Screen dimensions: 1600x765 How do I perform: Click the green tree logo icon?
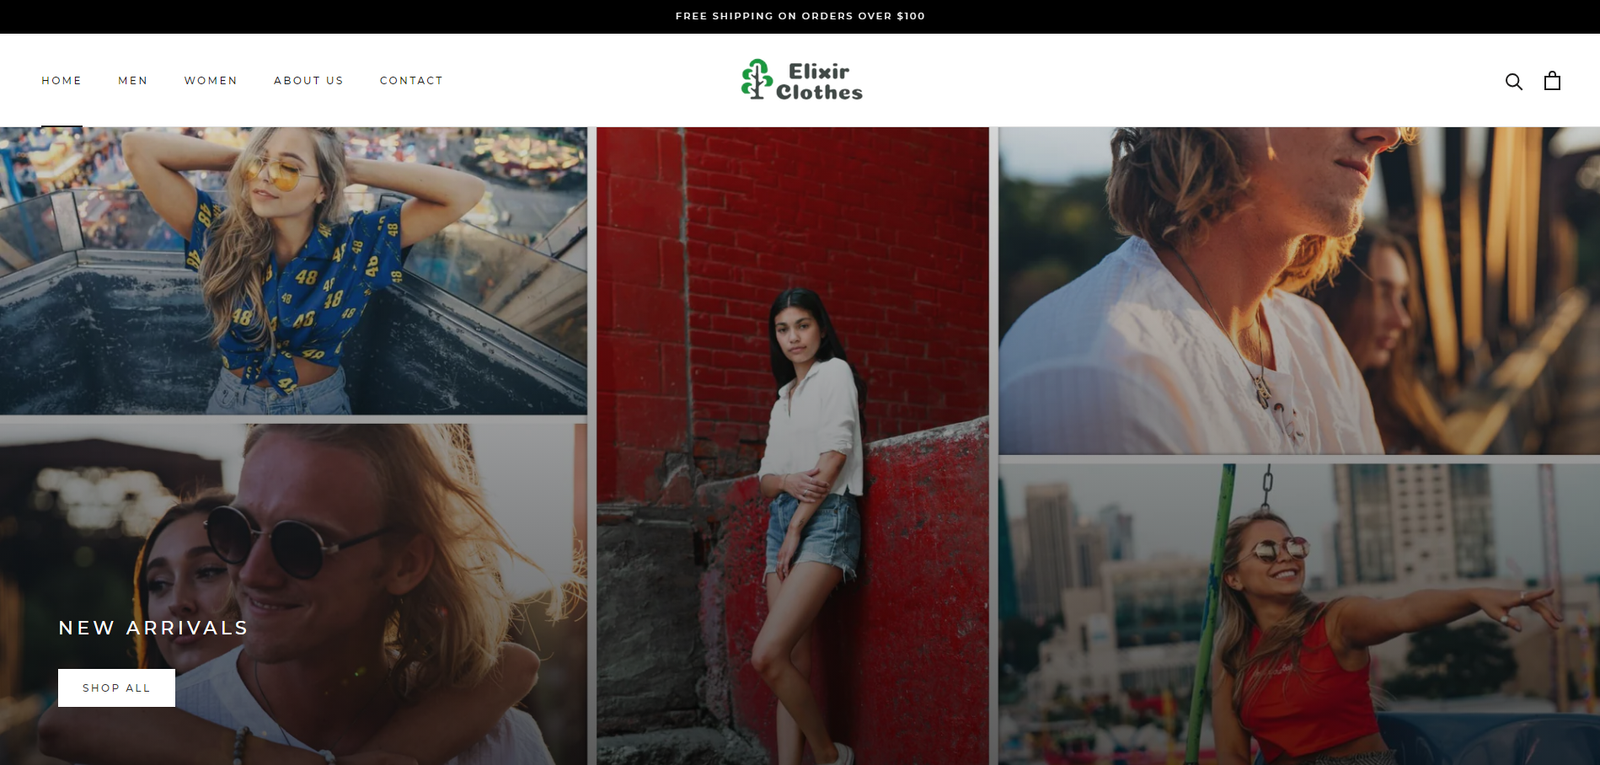click(x=756, y=79)
